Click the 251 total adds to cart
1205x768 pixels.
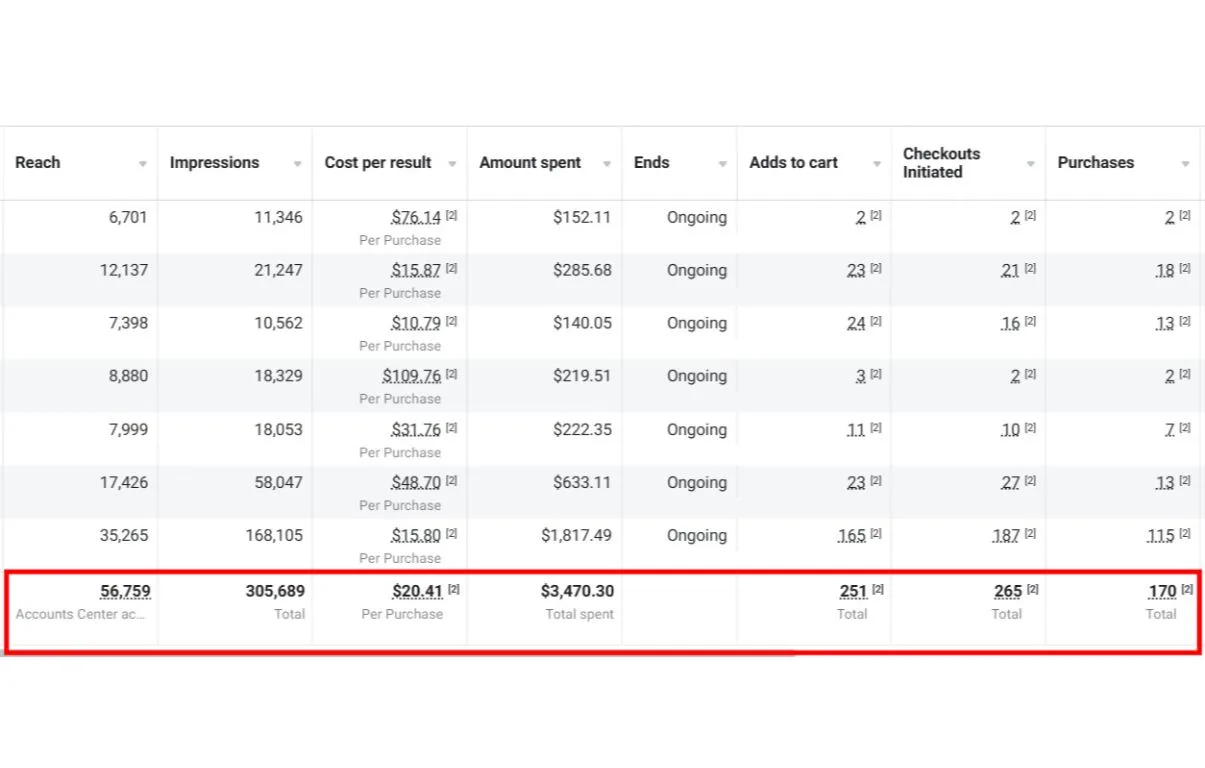pyautogui.click(x=853, y=591)
